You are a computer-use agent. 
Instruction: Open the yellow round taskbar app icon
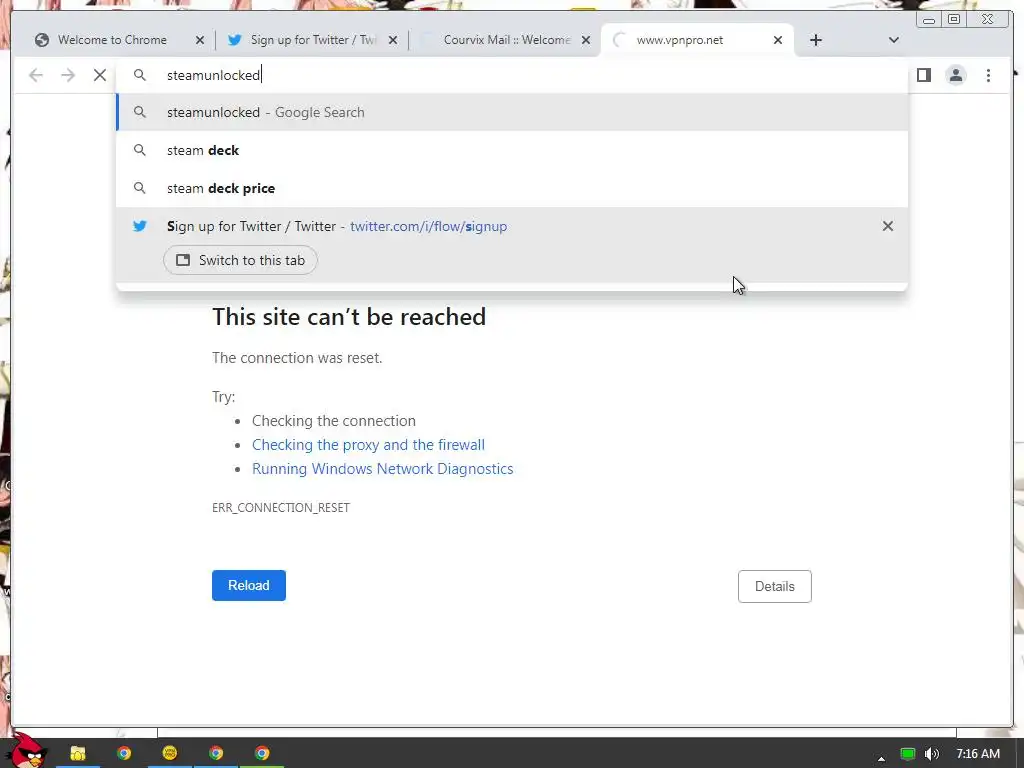pos(170,753)
